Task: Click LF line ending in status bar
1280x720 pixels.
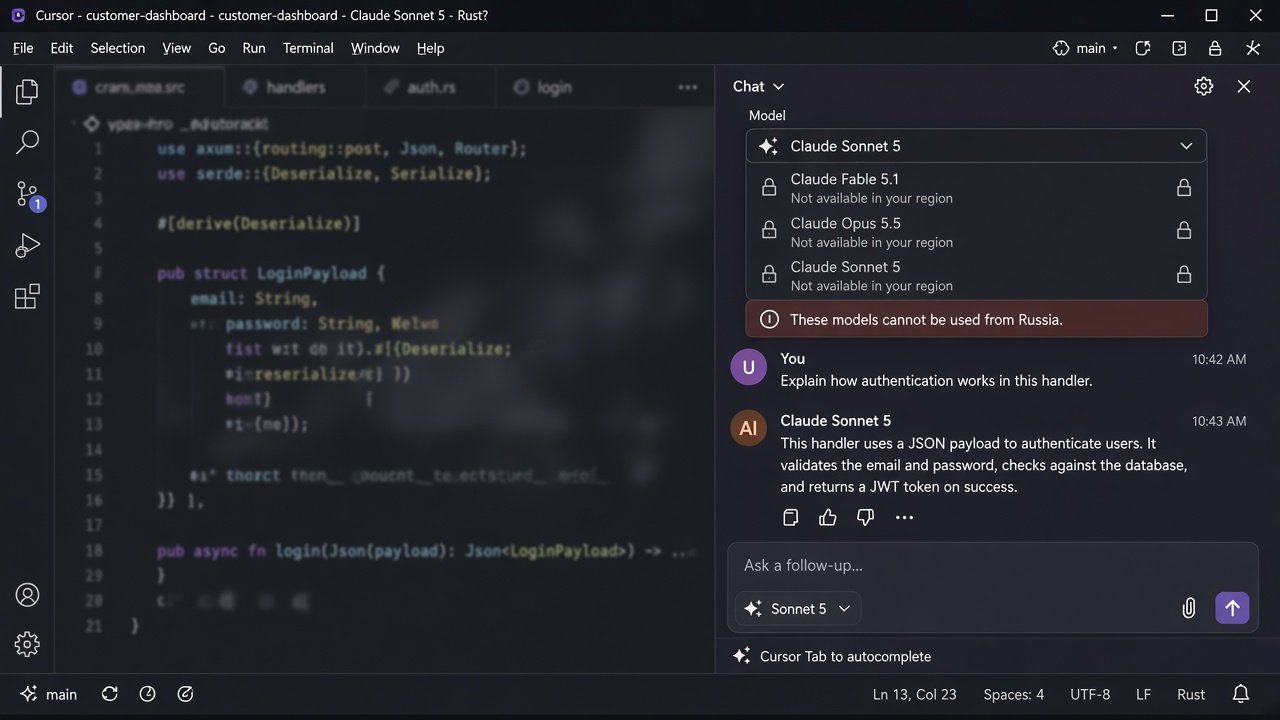Action: pyautogui.click(x=1143, y=694)
